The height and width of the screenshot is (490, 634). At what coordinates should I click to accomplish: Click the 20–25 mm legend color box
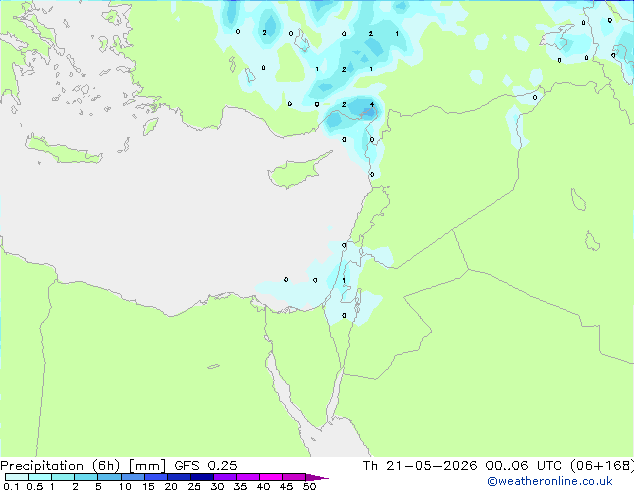[x=178, y=477]
